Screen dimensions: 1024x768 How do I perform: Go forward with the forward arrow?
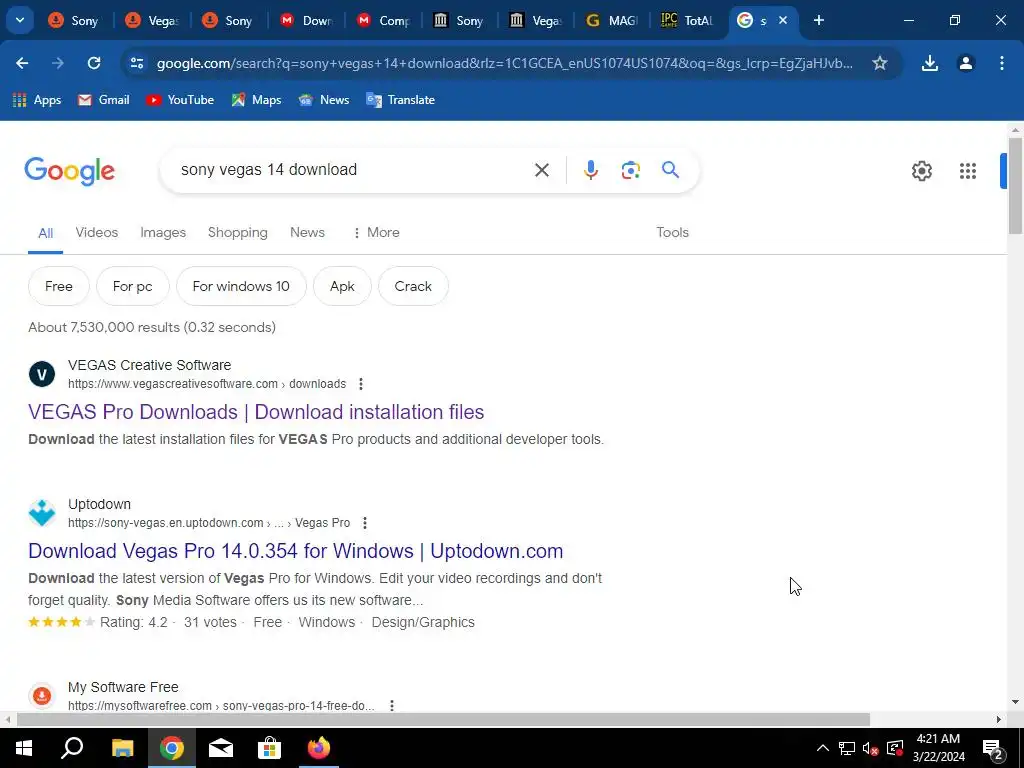(58, 63)
